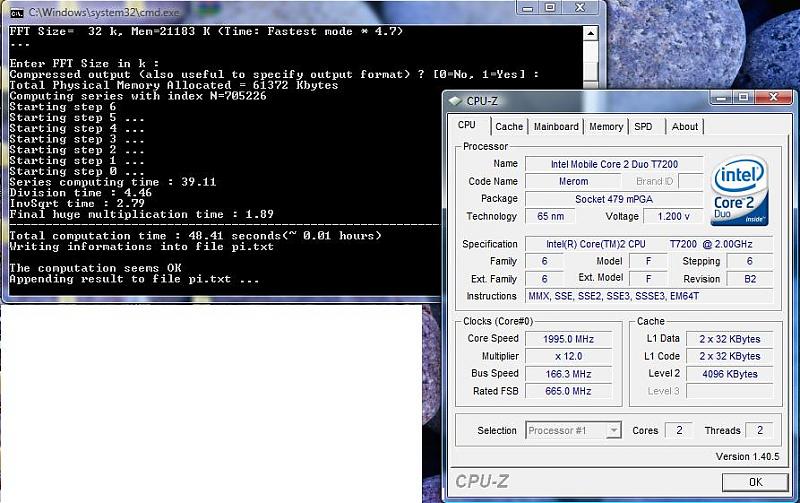Screen dimensions: 800x503
Task: Click the Total Physical Memory Allocated line
Action: tap(173, 85)
